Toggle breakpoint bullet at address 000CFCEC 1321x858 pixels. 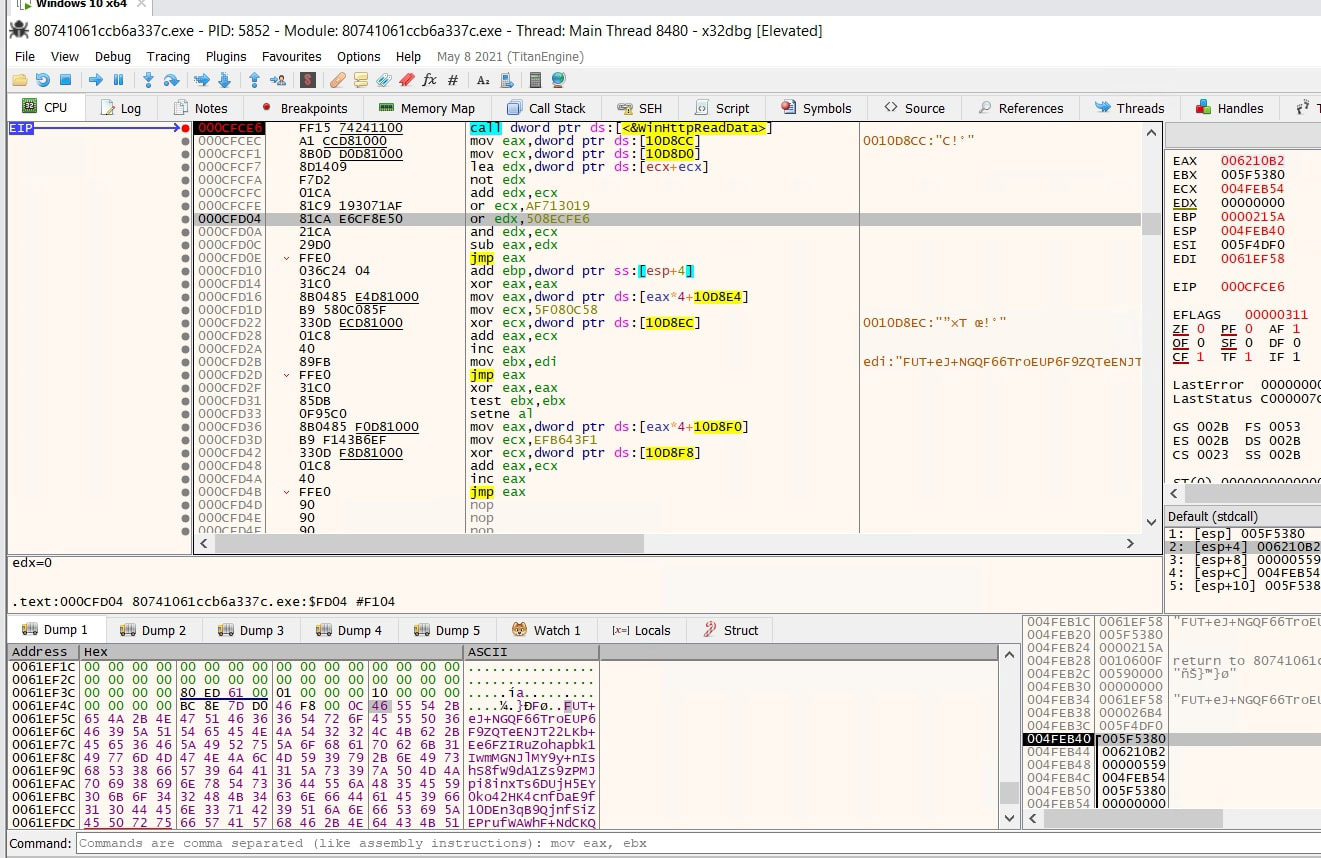185,141
